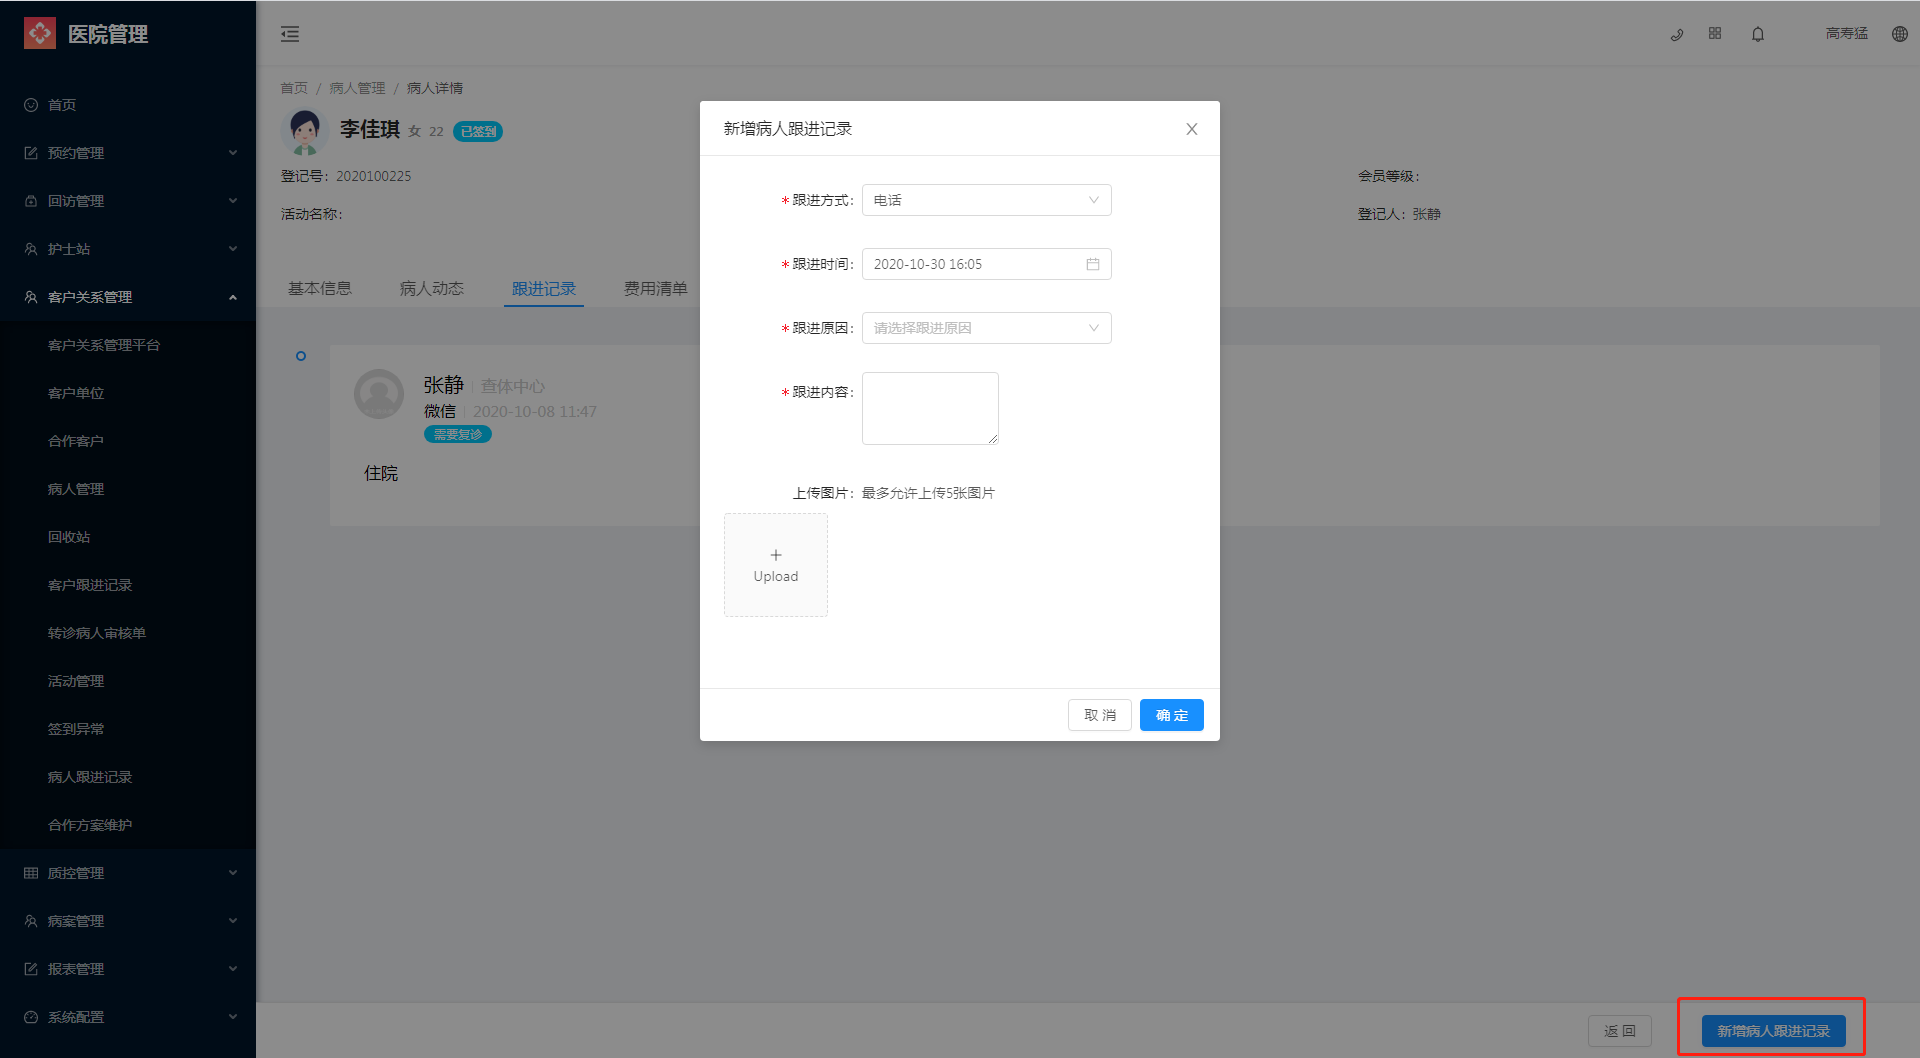
Task: Click the 已签到 status badge
Action: coord(478,131)
